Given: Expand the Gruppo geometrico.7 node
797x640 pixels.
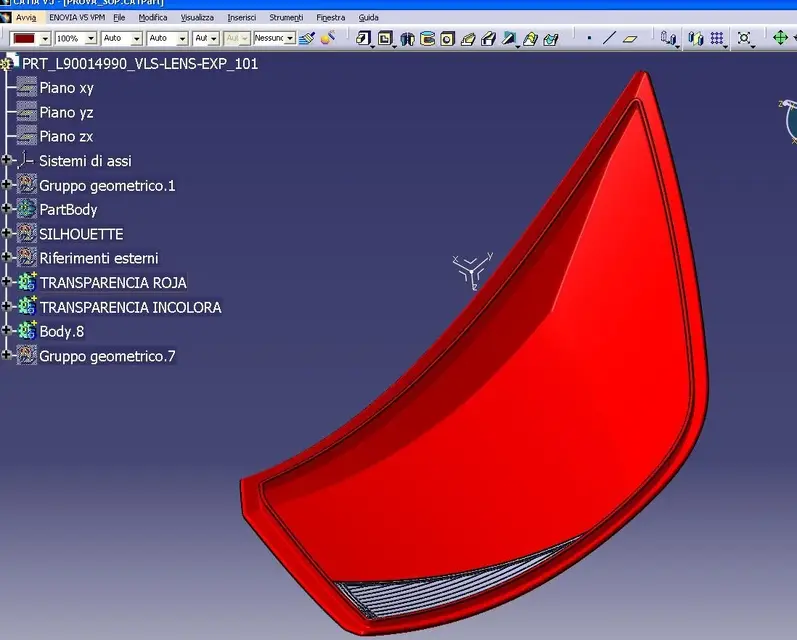Looking at the screenshot, I should coord(6,355).
